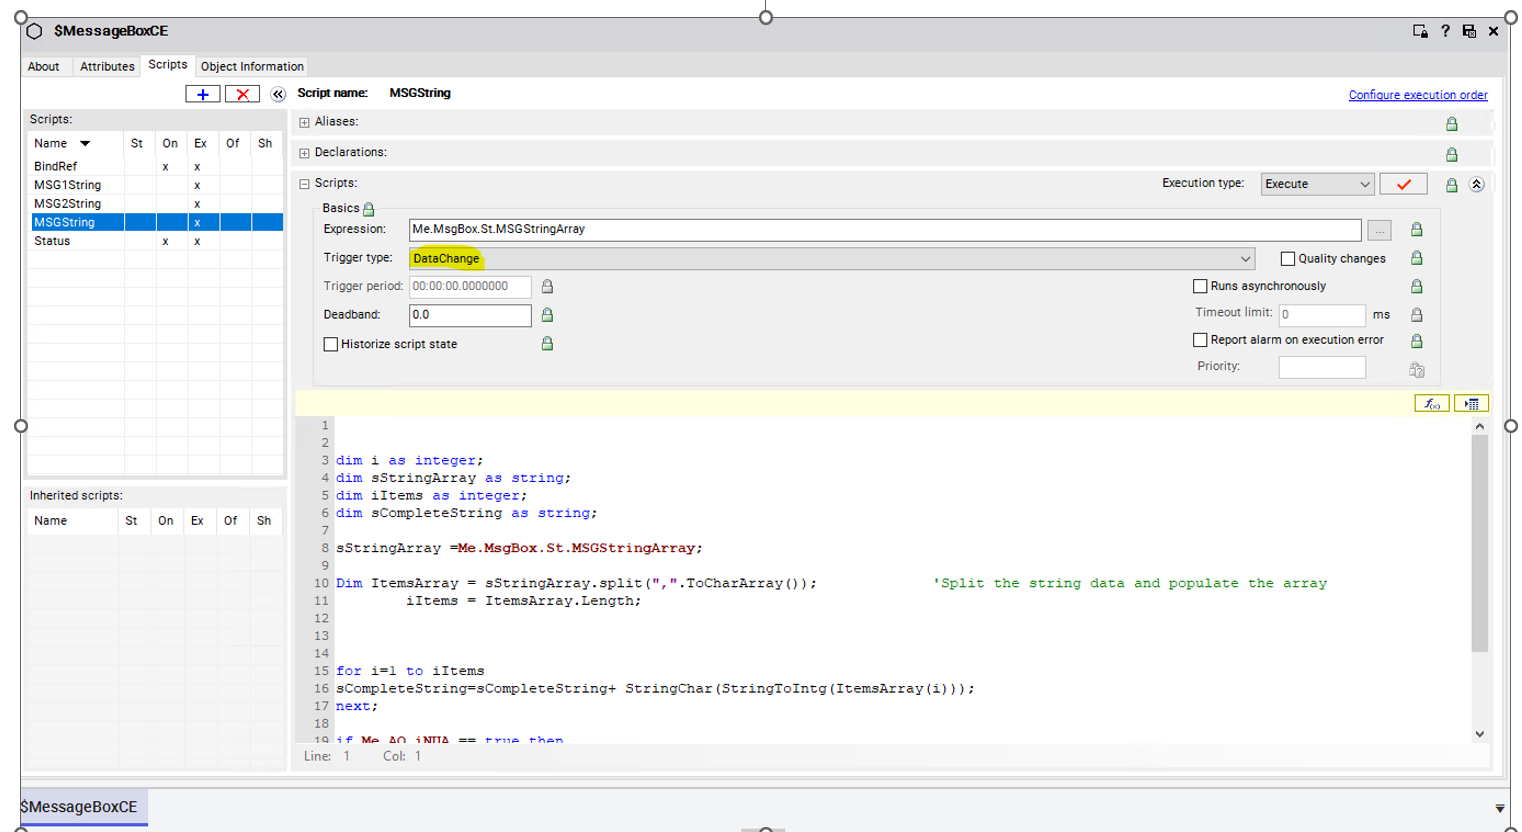This screenshot has height=832, width=1522.
Task: Click the Expression input field
Action: pyautogui.click(x=885, y=230)
